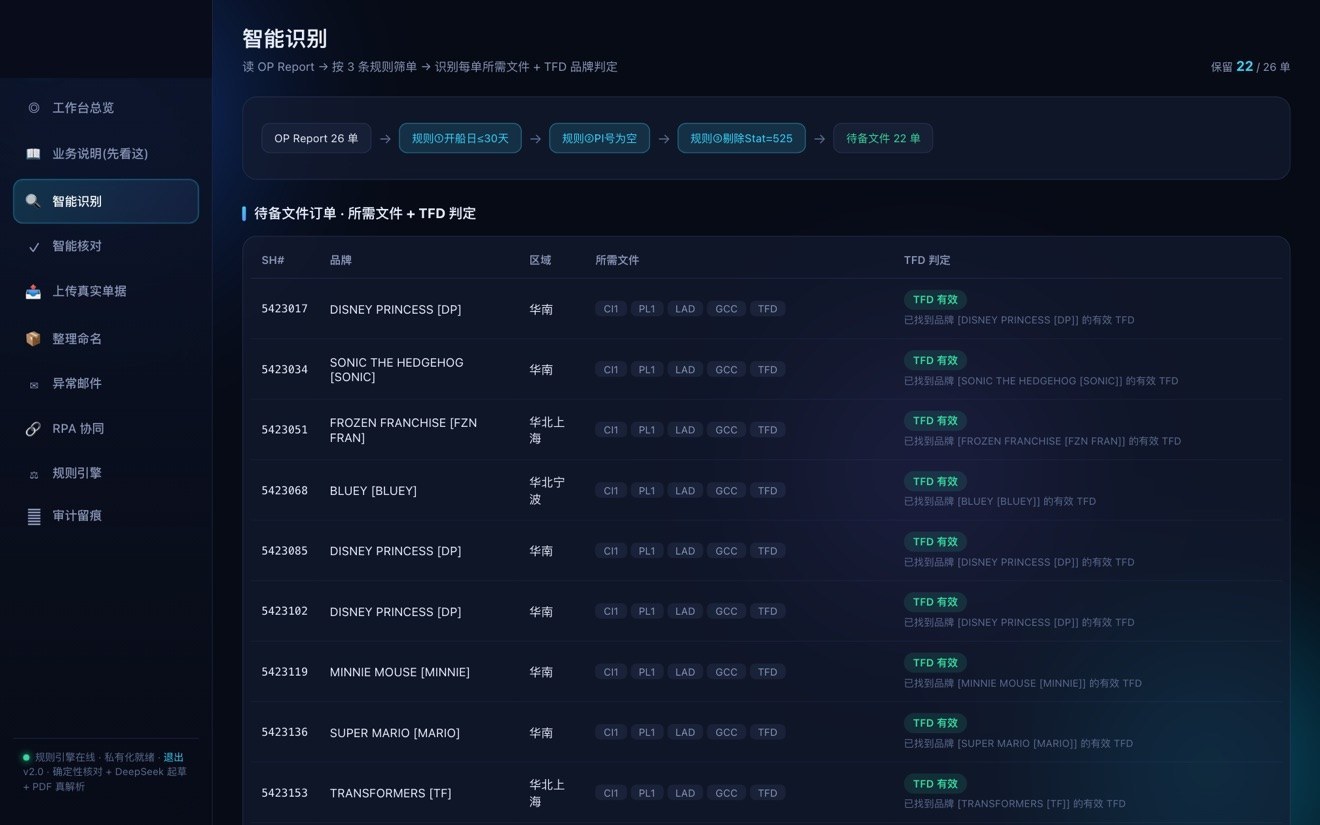Click the 退出 logout link
This screenshot has width=1320, height=825.
pos(174,757)
